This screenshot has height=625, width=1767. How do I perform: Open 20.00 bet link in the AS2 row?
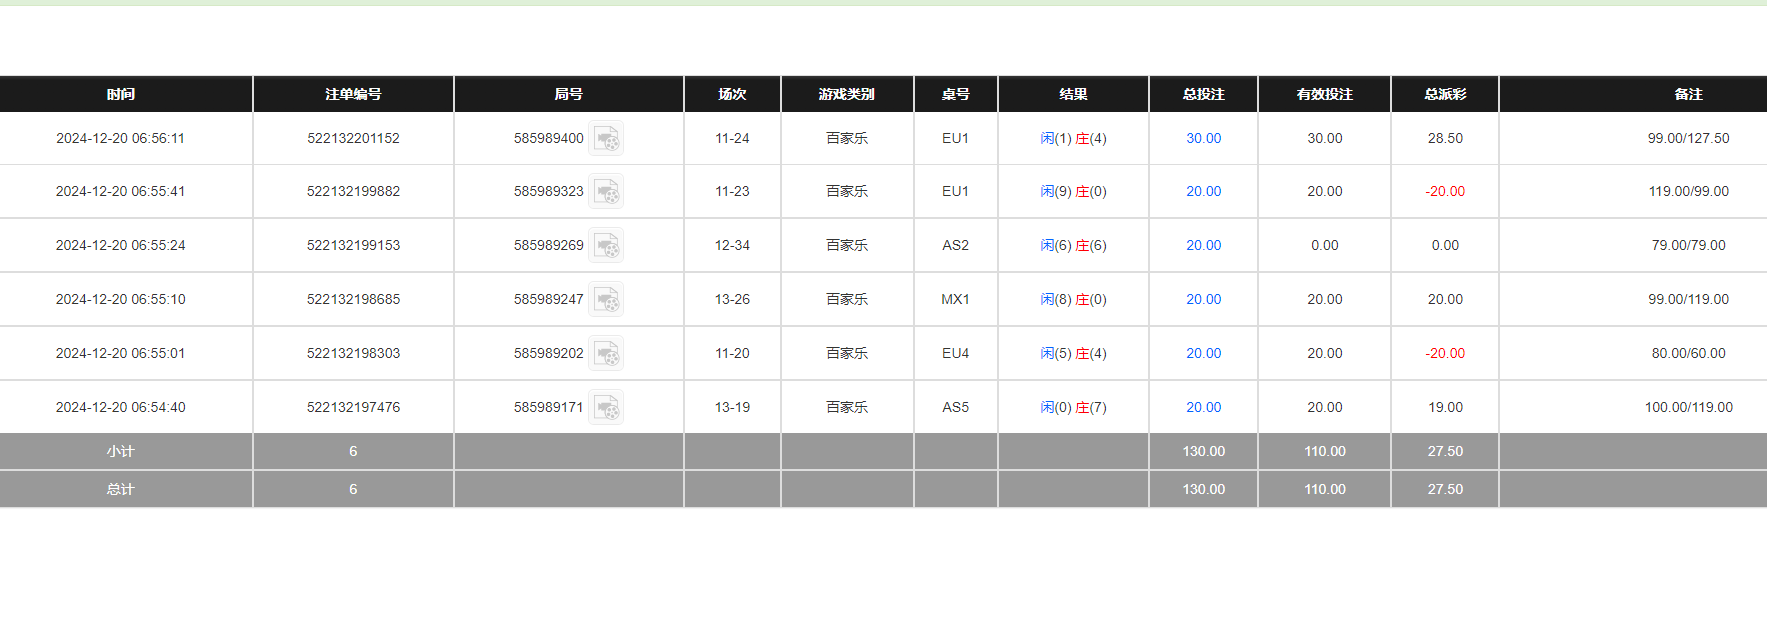point(1203,245)
